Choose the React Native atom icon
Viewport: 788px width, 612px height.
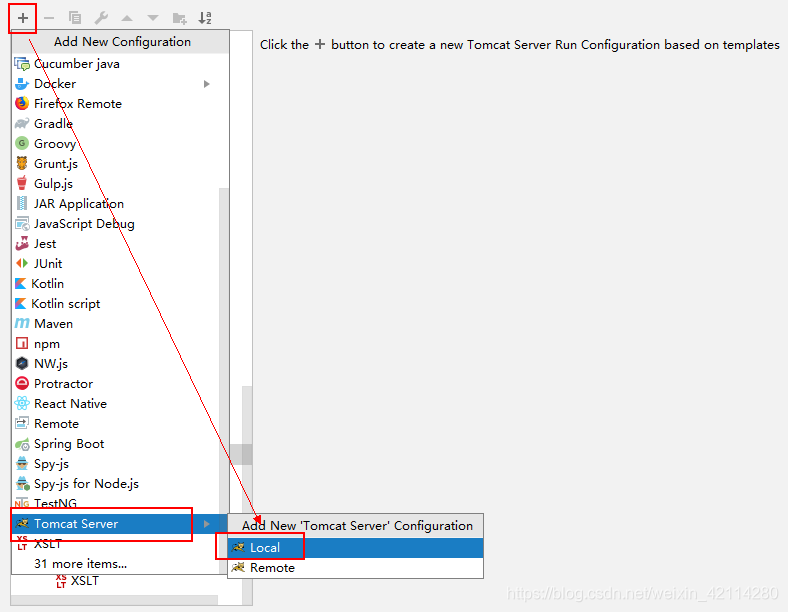tap(22, 403)
